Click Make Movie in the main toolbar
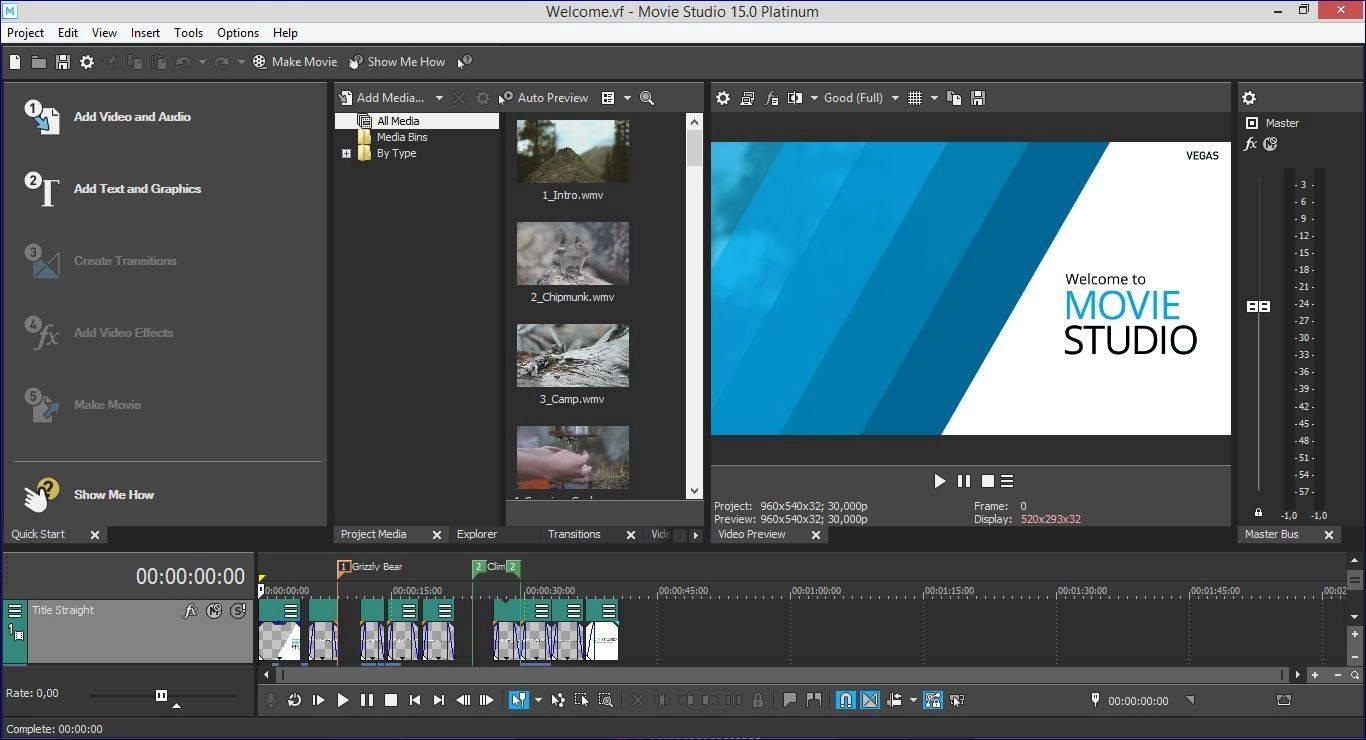This screenshot has height=740, width=1366. [x=295, y=62]
